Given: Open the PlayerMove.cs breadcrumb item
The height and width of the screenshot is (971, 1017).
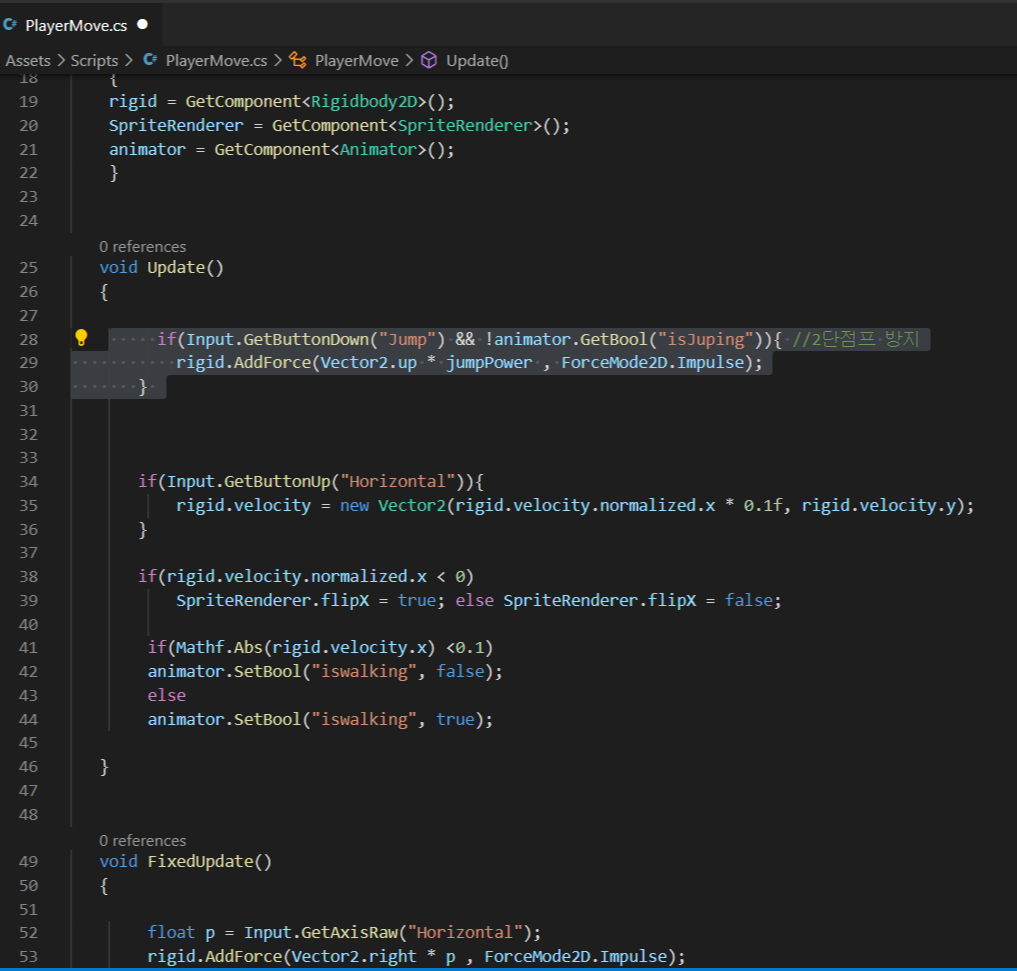Looking at the screenshot, I should coord(216,61).
